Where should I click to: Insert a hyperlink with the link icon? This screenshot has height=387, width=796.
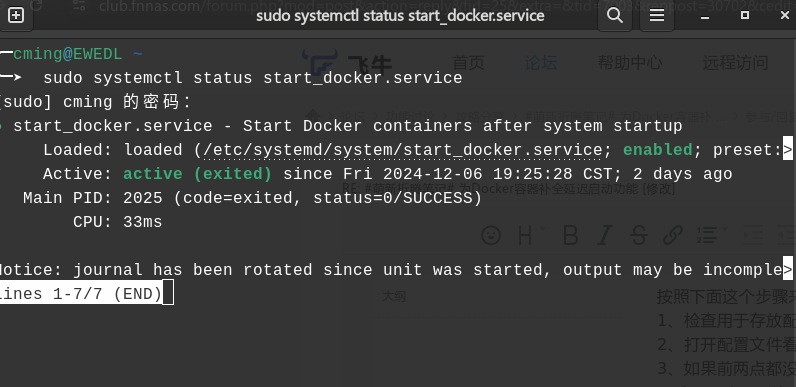pos(673,235)
